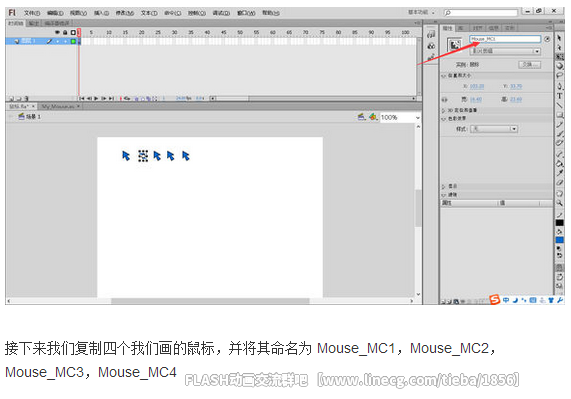Switch to the My_Mouse.as document tab
Screen dimensions: 571x399
click(60, 106)
